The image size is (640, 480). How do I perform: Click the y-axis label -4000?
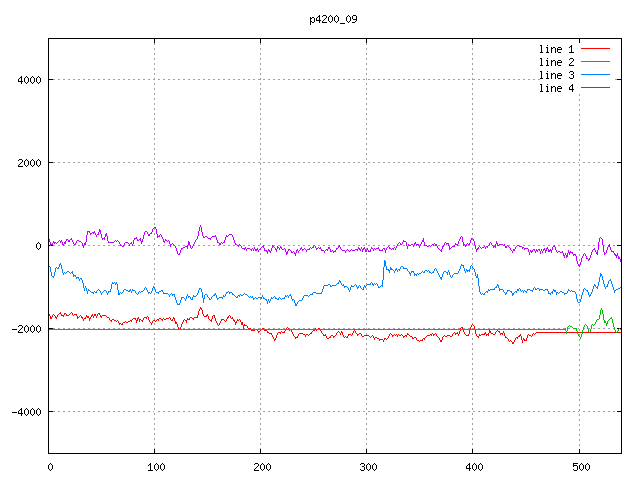tap(27, 412)
